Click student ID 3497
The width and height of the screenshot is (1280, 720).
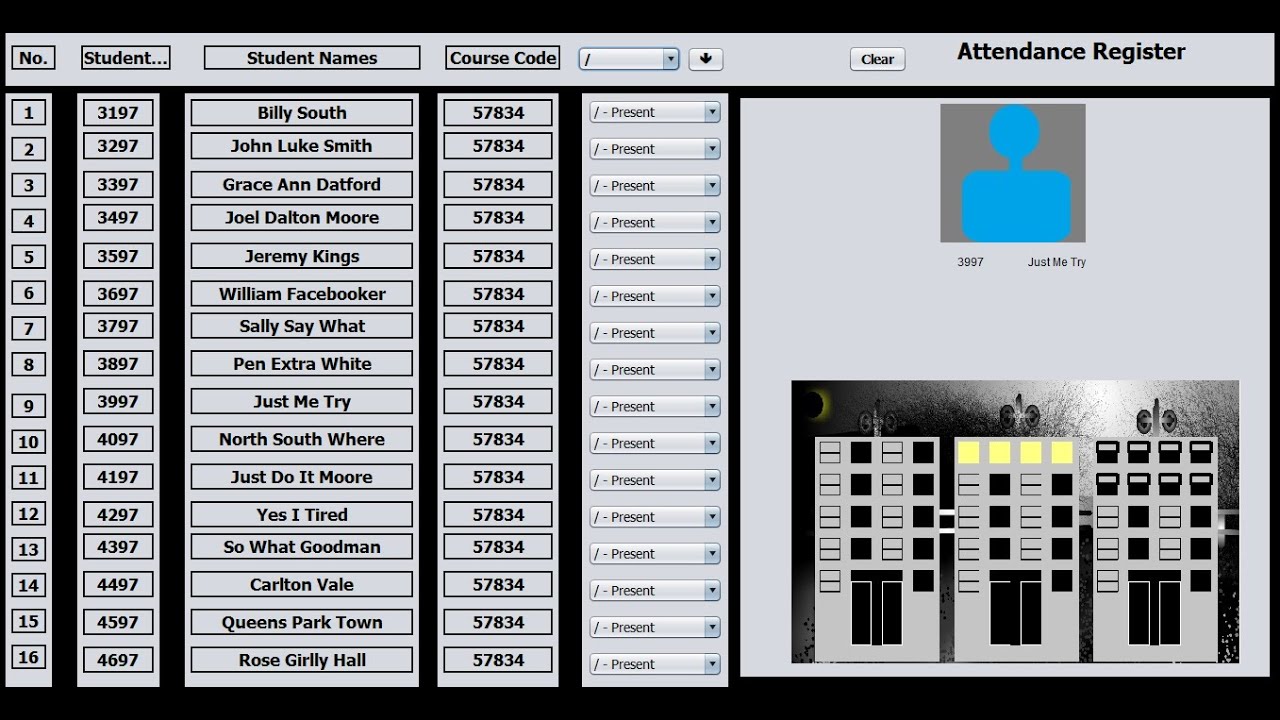[117, 218]
